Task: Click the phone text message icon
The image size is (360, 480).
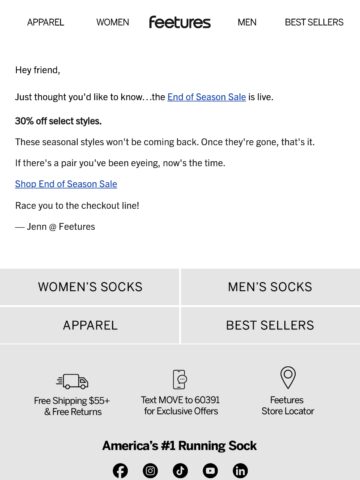Action: (180, 379)
